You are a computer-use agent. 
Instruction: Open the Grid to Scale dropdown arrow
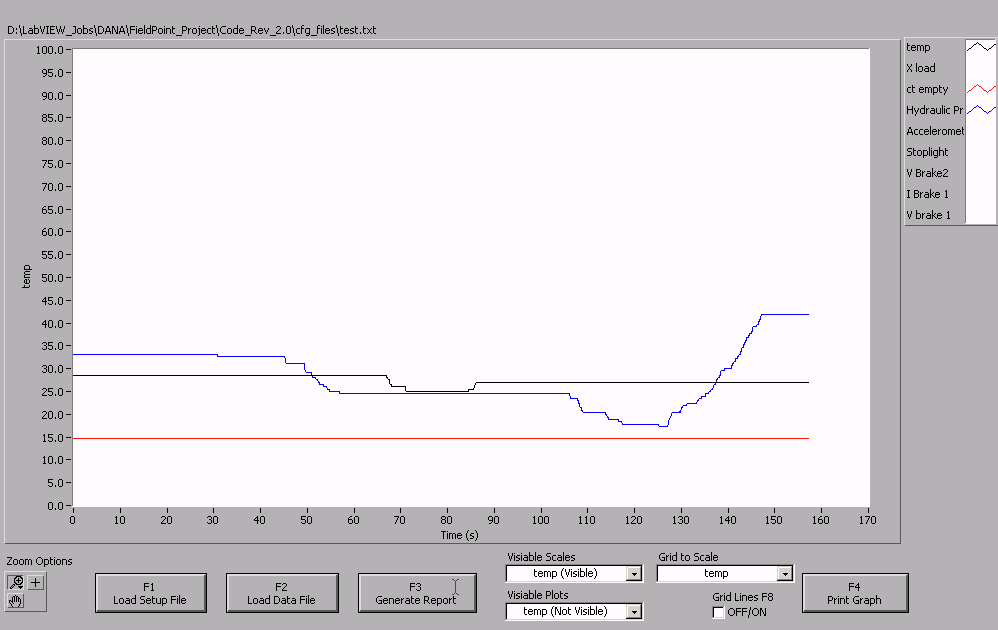785,574
